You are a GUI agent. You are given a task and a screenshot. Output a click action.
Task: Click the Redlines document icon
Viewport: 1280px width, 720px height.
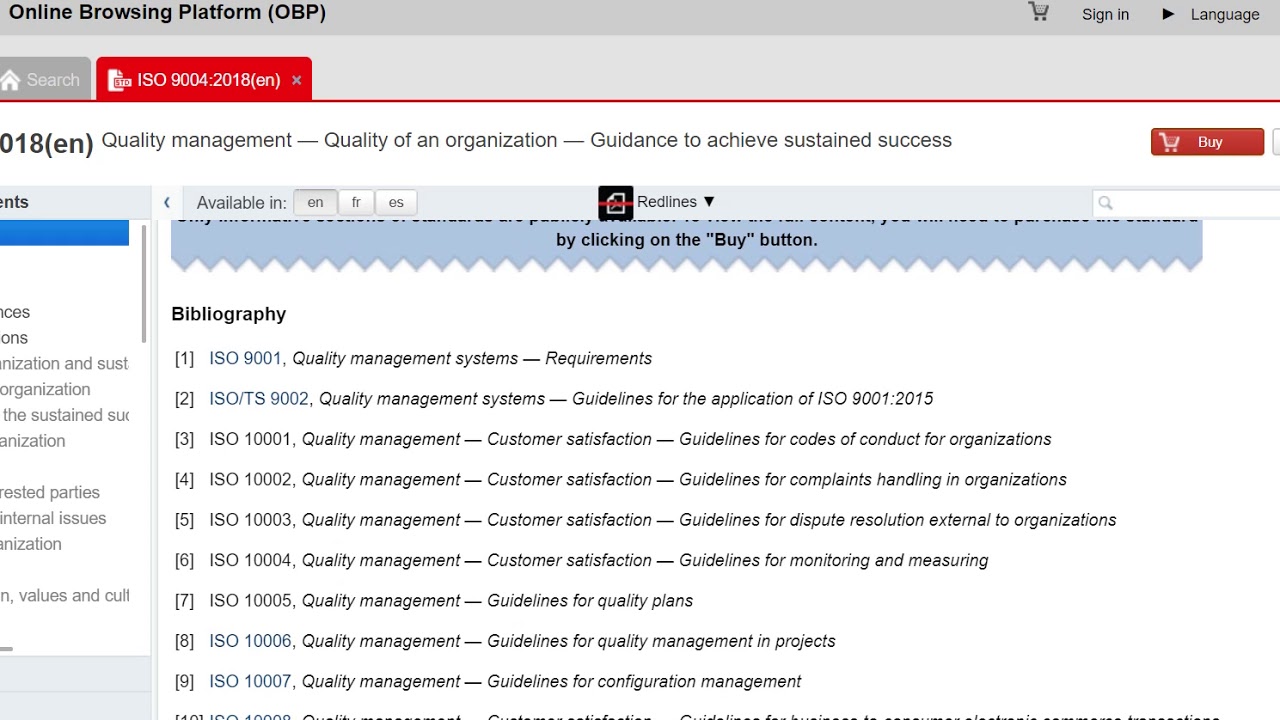[615, 203]
